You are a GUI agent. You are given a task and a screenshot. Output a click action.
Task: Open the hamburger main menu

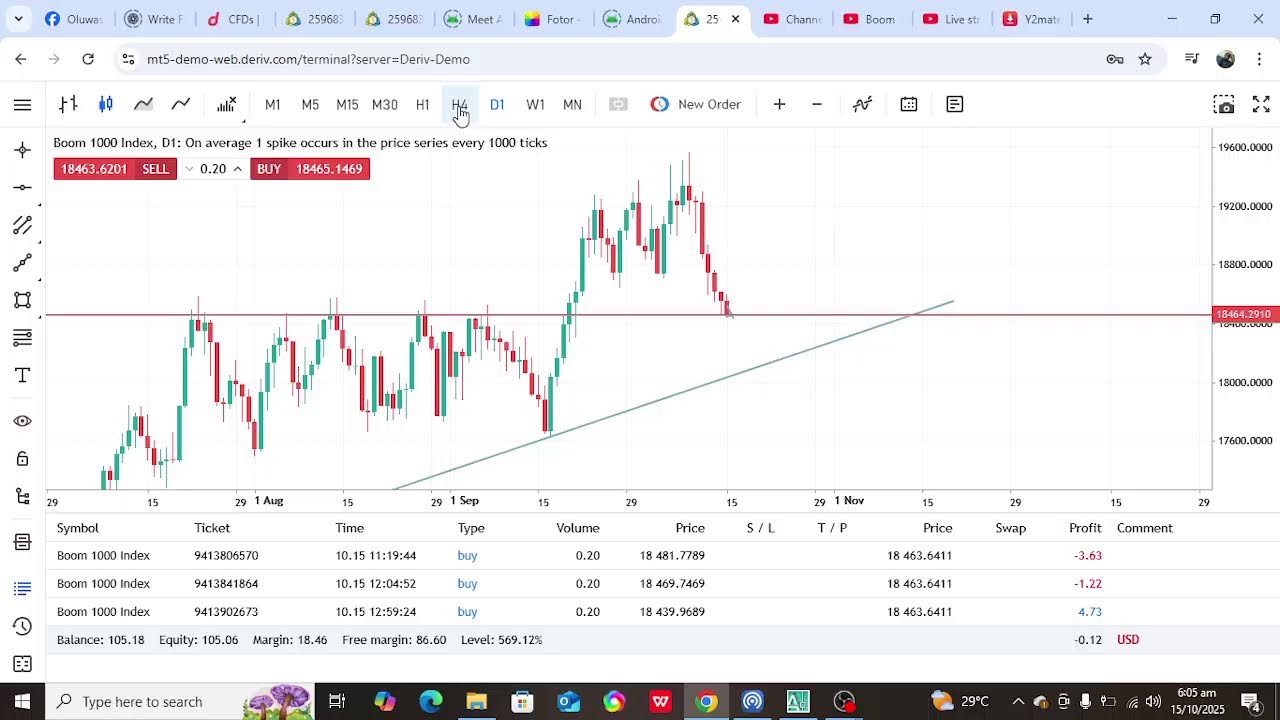click(x=22, y=104)
